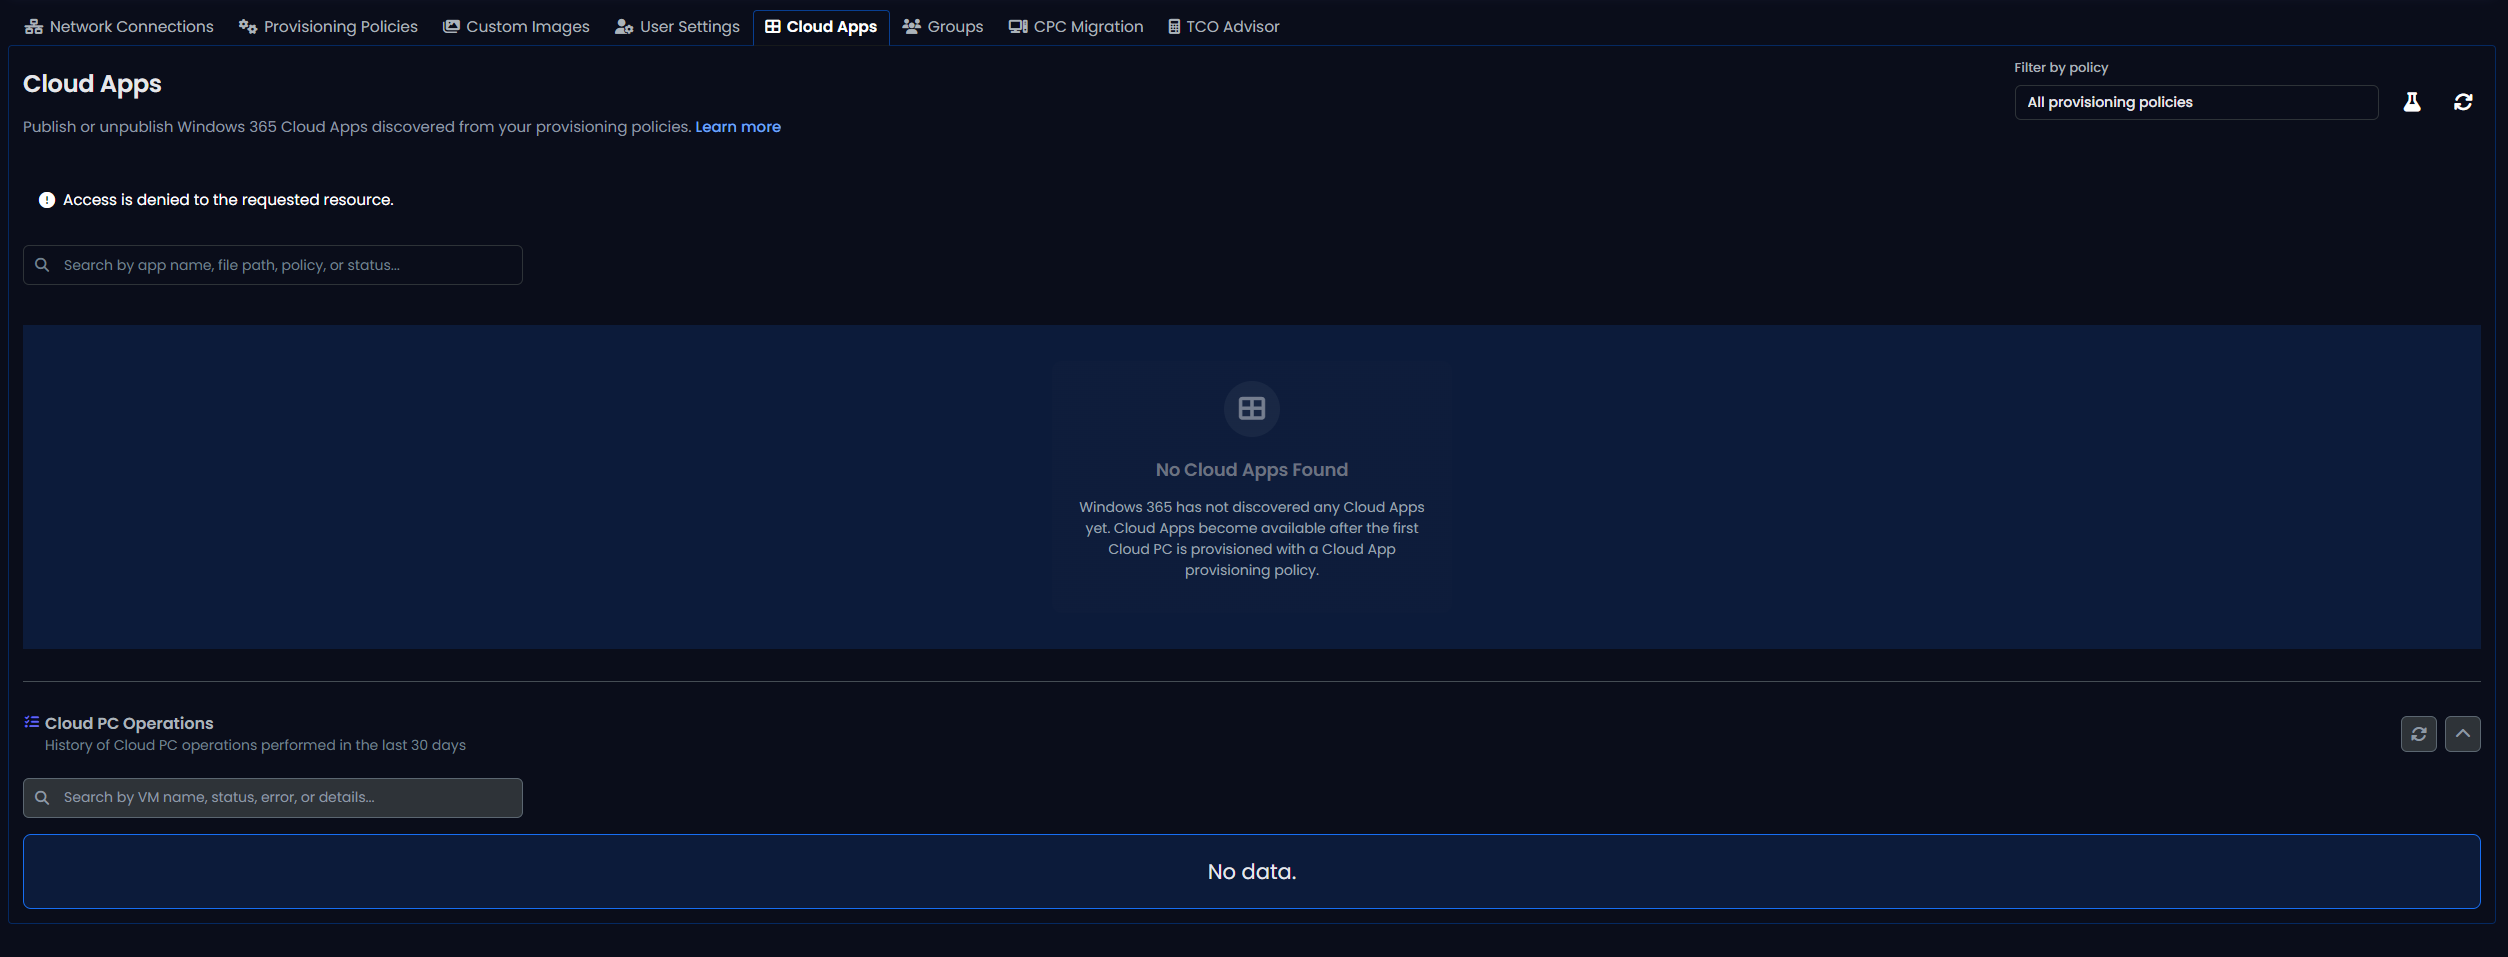
Task: Click the 'Filter by policy' label
Action: (2061, 68)
